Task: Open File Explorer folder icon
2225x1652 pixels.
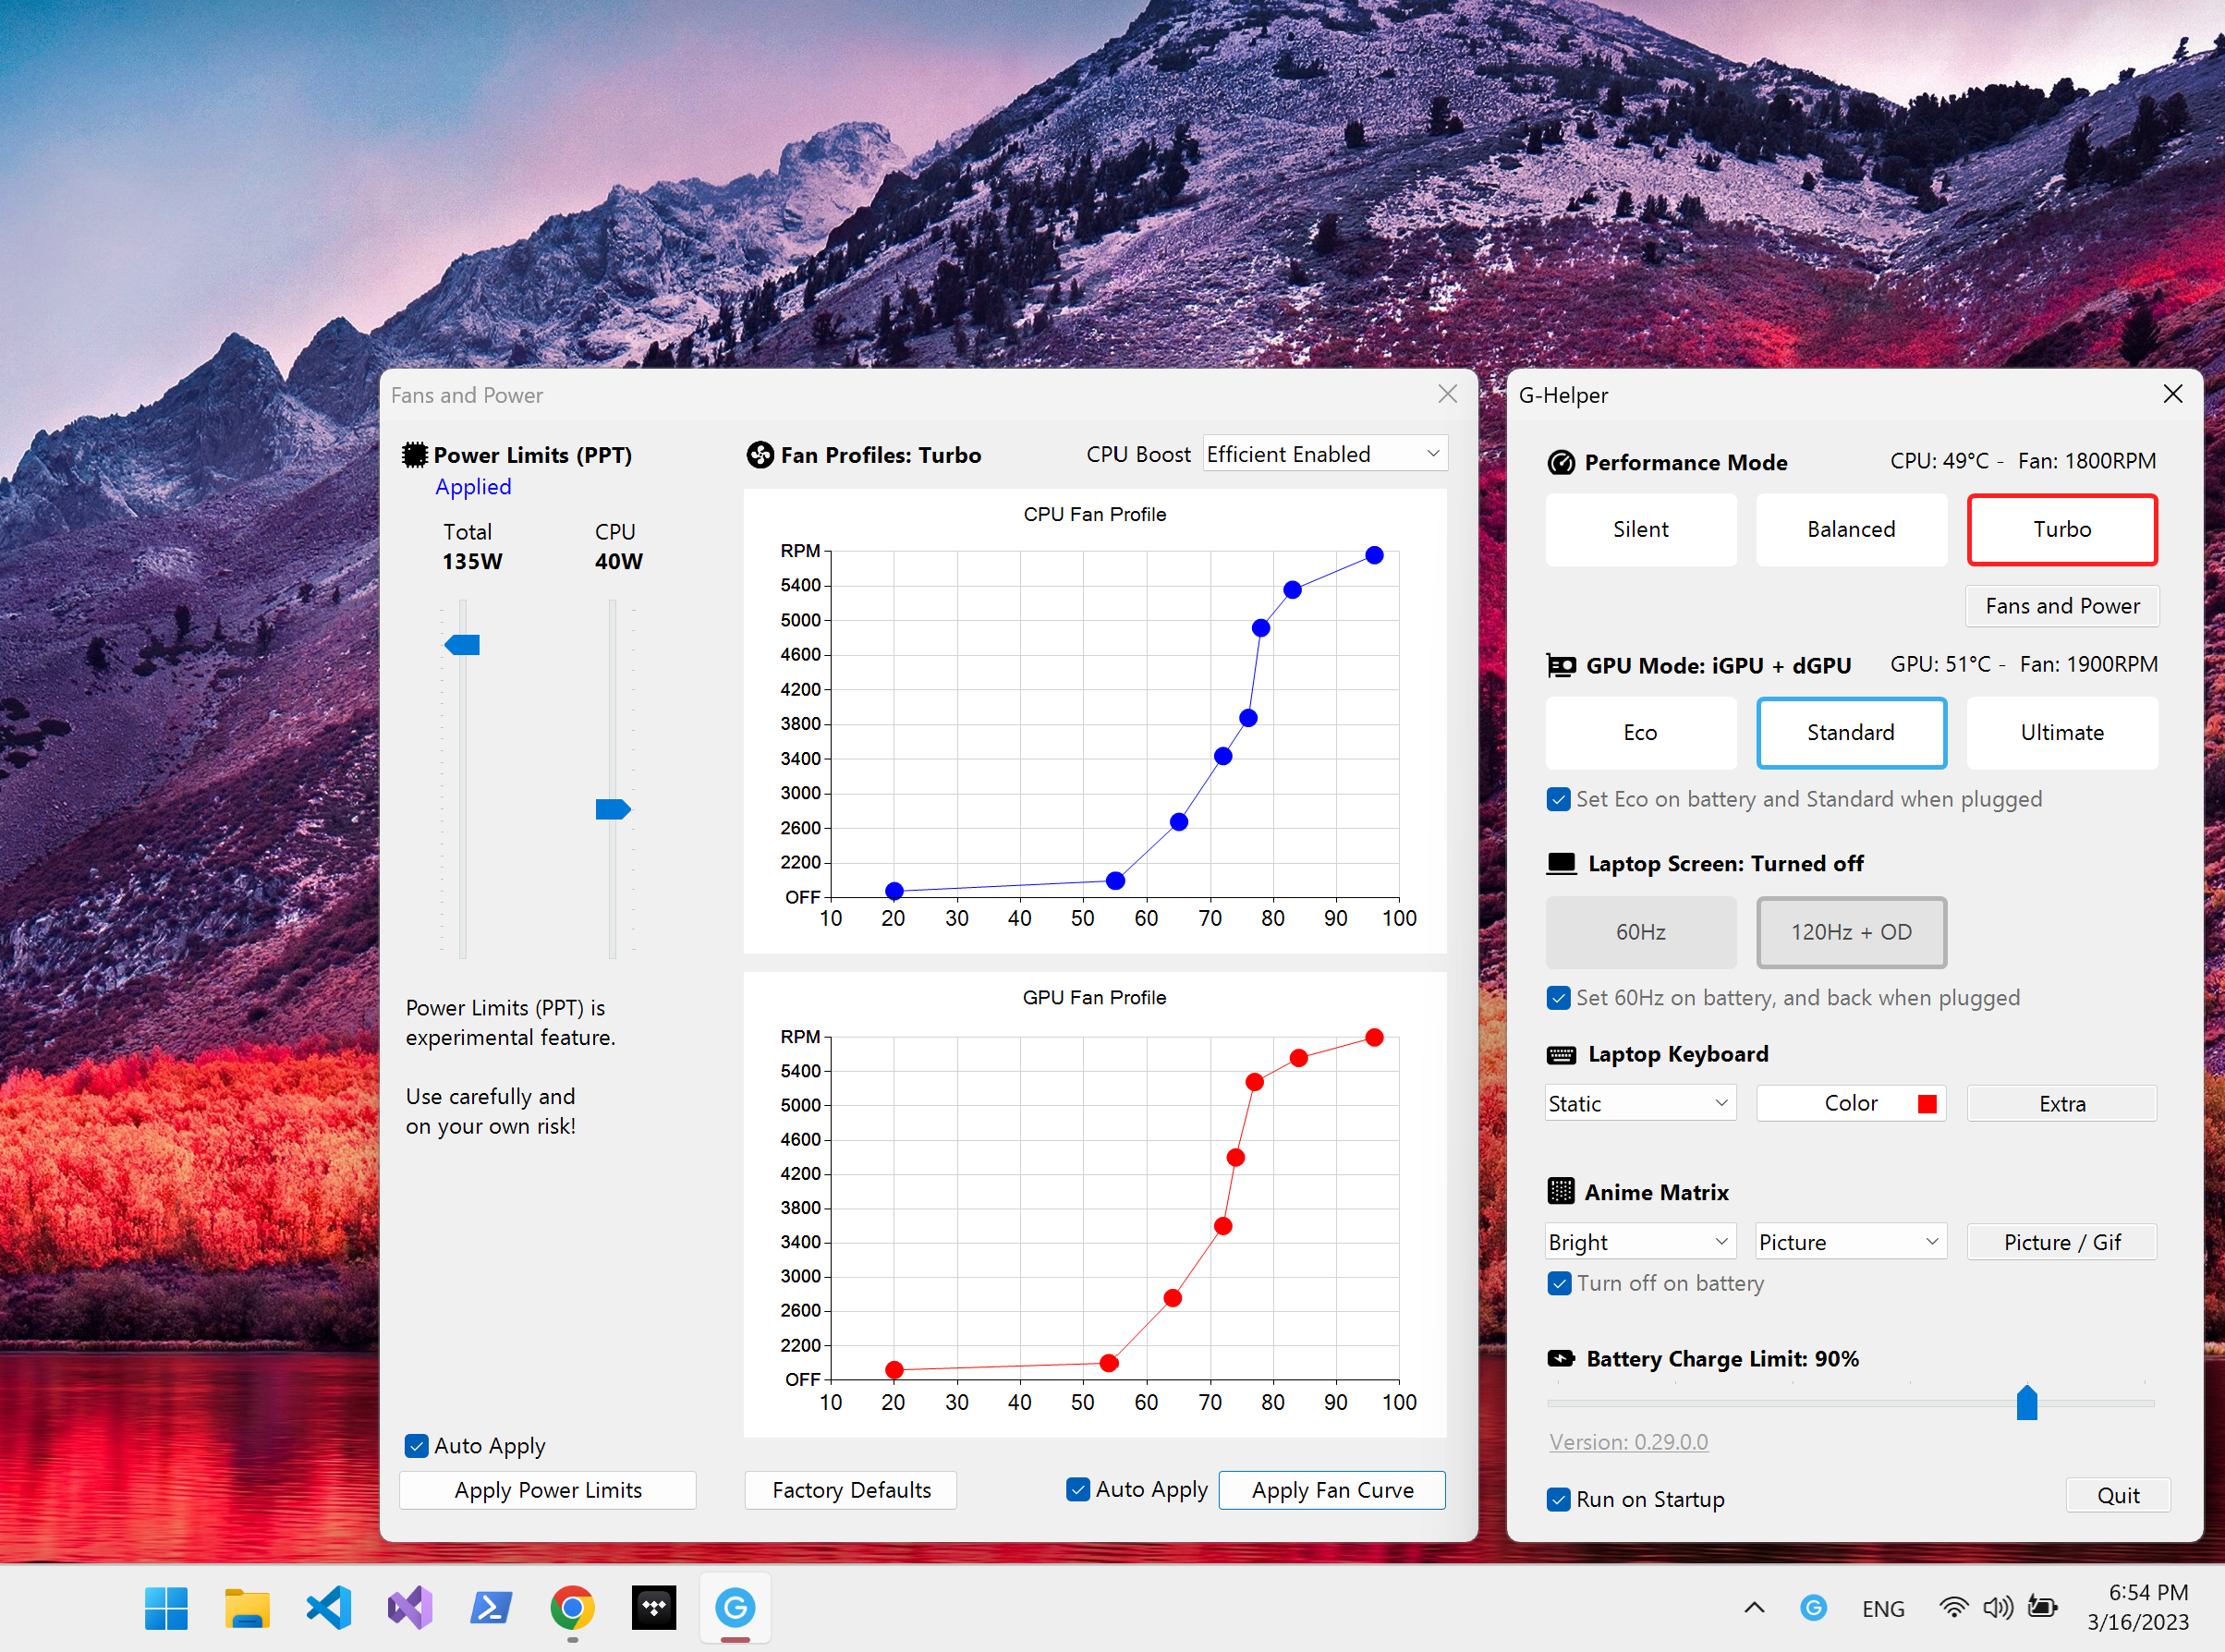Action: (247, 1608)
